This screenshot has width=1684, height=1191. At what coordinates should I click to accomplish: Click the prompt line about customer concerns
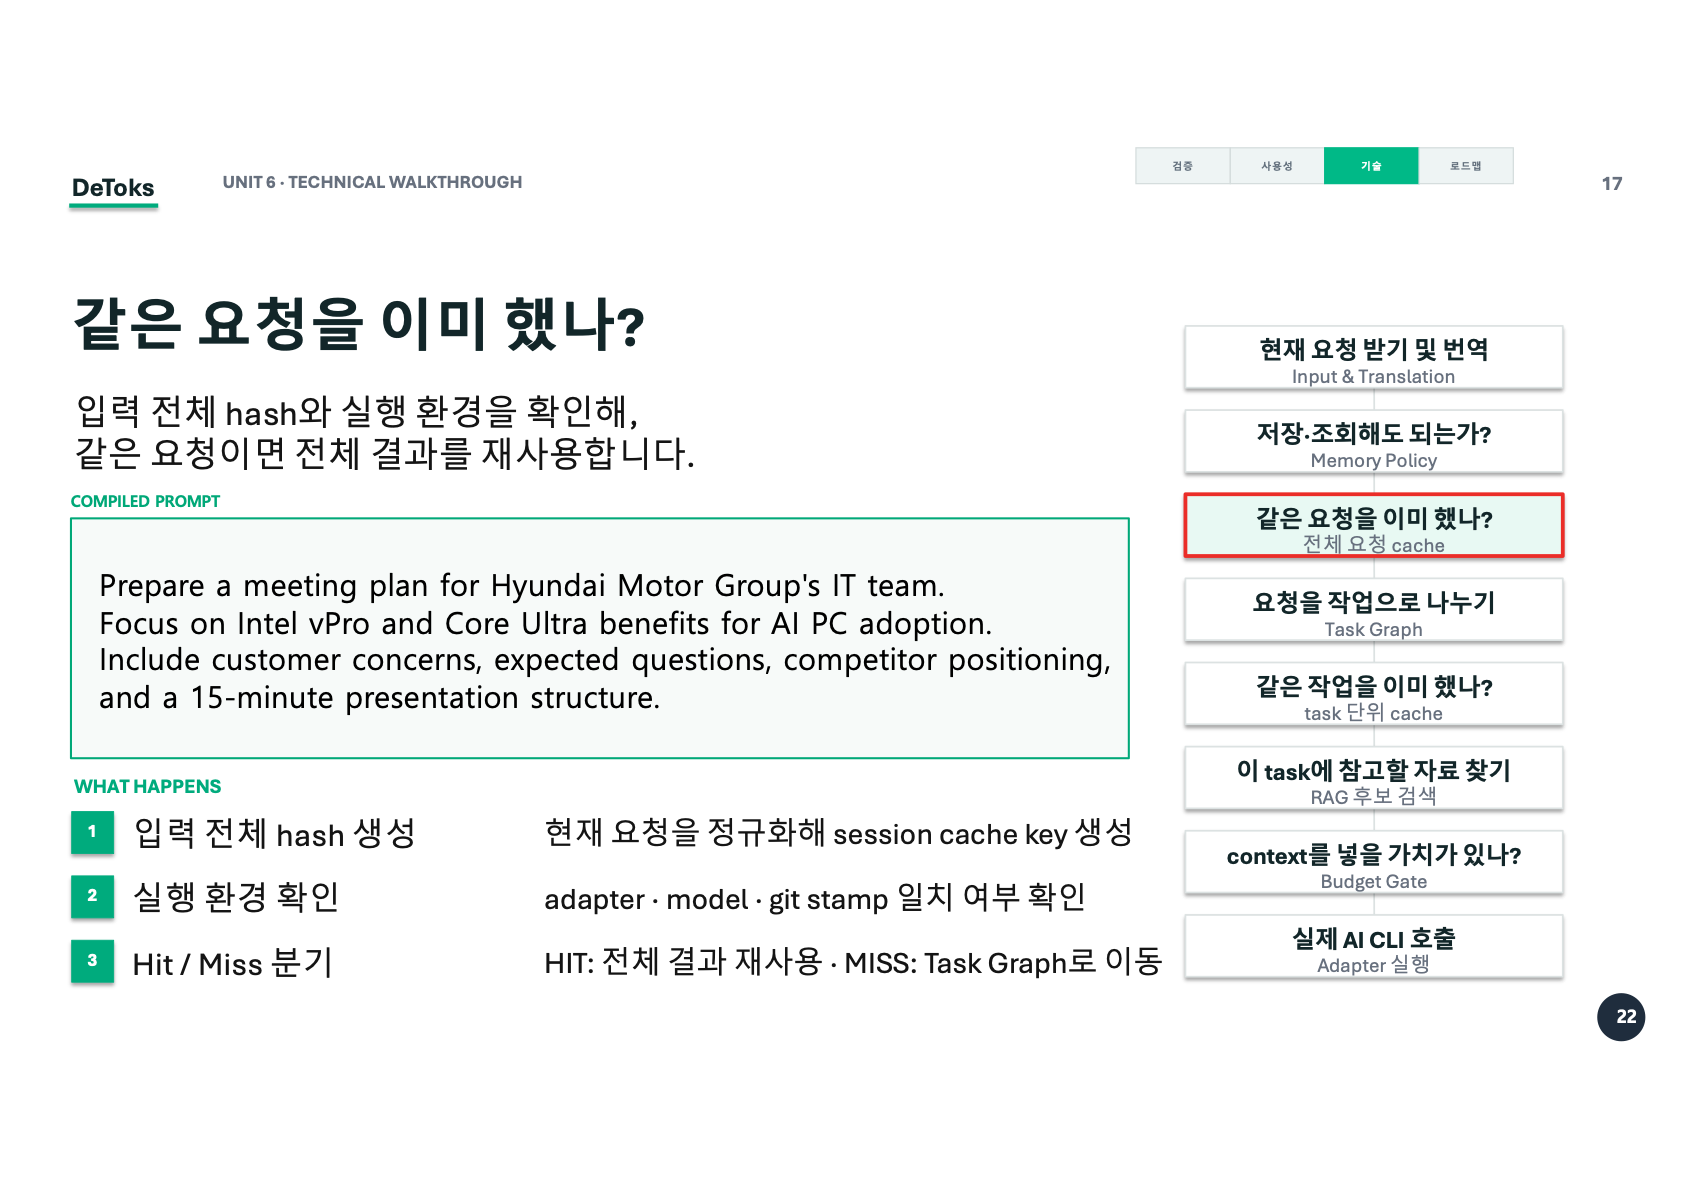605,660
